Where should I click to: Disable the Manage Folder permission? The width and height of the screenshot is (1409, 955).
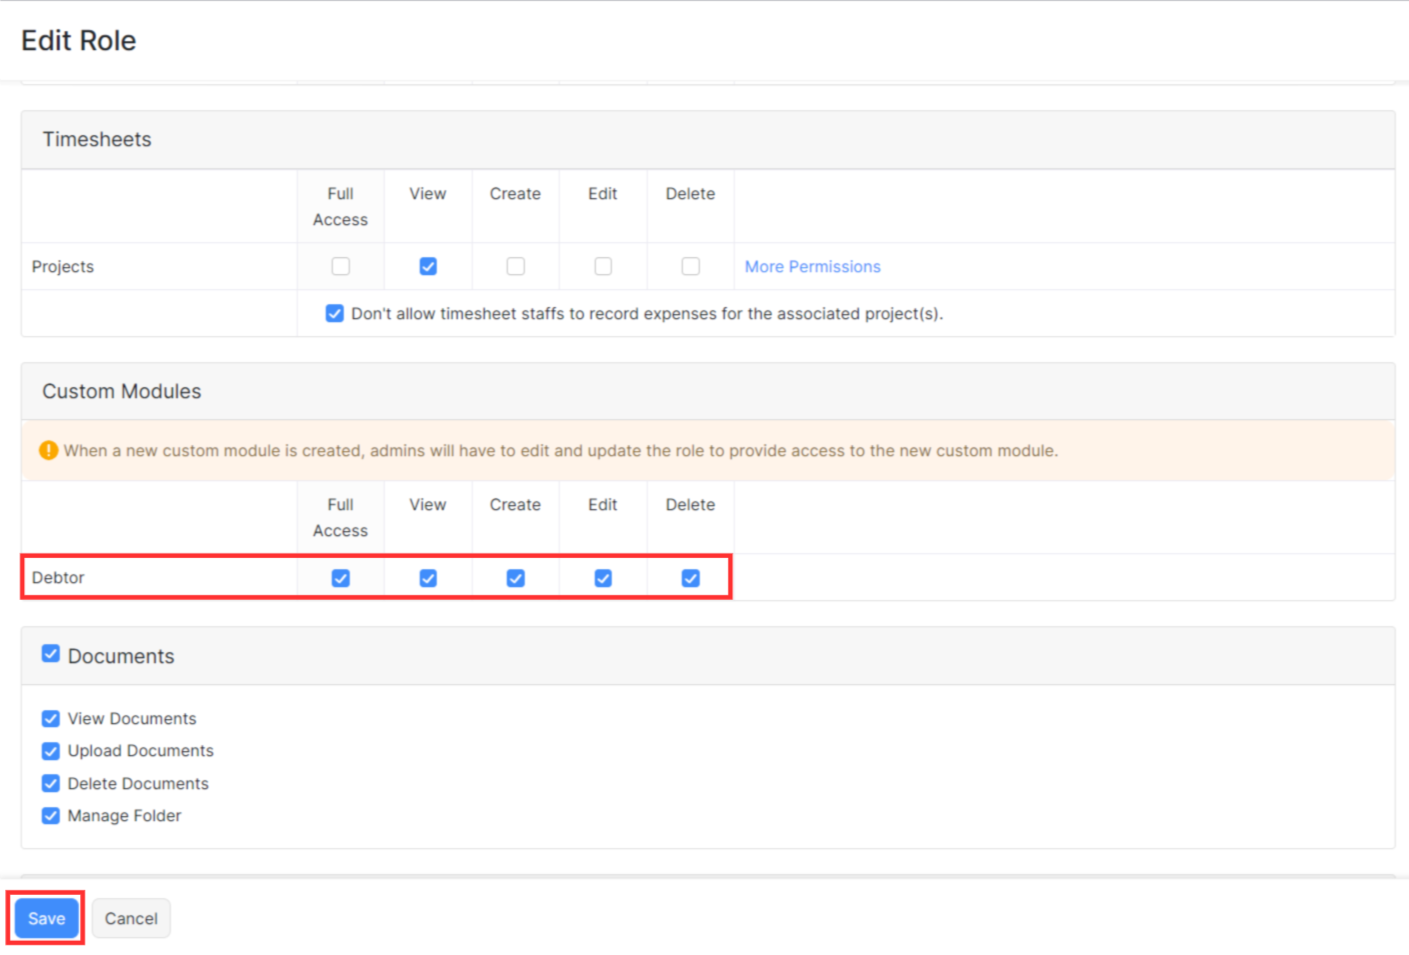[50, 815]
